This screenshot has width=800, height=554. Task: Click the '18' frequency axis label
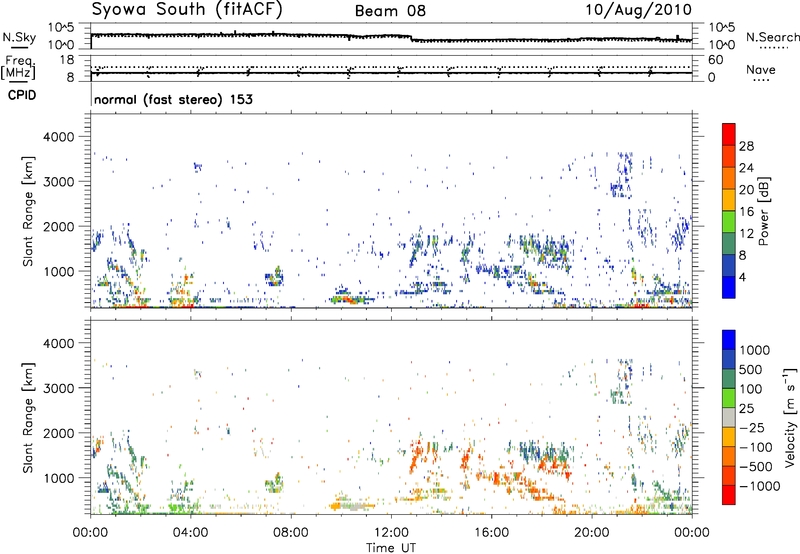click(x=67, y=60)
